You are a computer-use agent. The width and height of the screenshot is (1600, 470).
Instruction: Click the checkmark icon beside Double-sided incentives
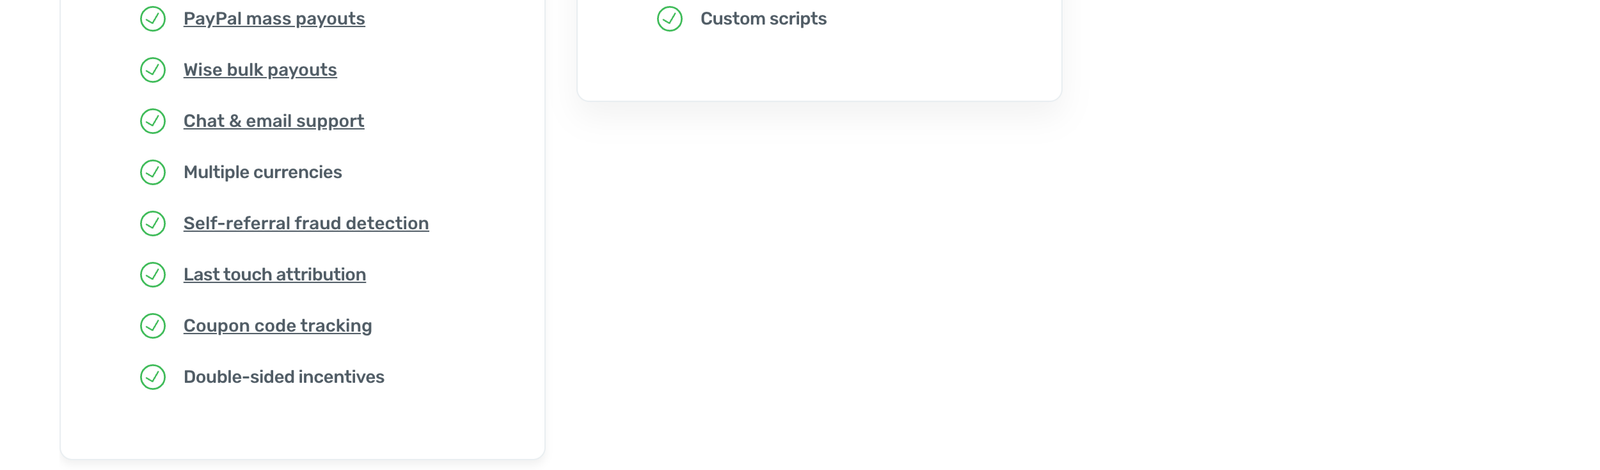click(153, 377)
